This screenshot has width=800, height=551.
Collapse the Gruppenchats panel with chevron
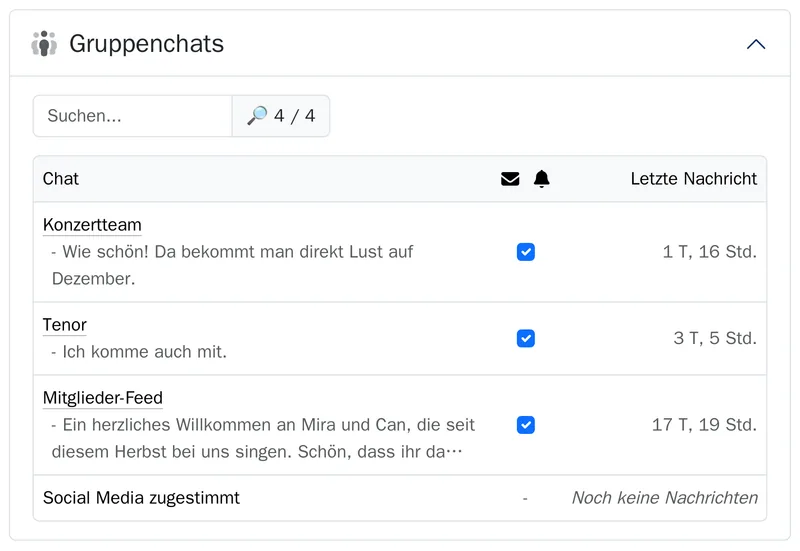click(756, 44)
